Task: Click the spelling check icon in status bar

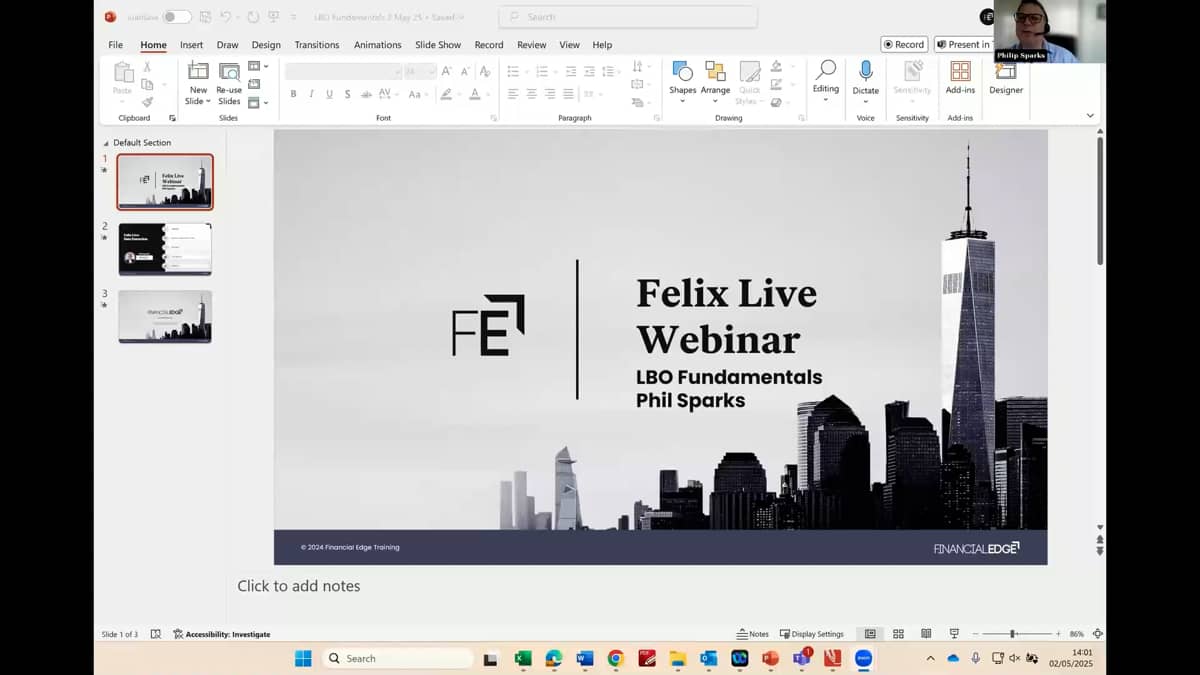Action: point(156,634)
